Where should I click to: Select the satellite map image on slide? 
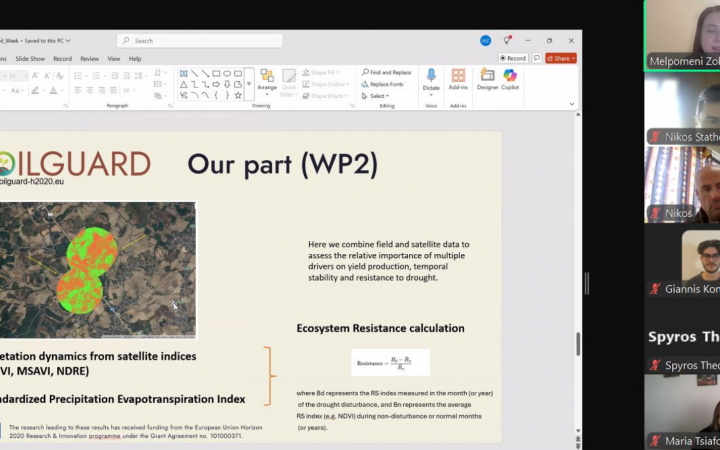[x=97, y=270]
